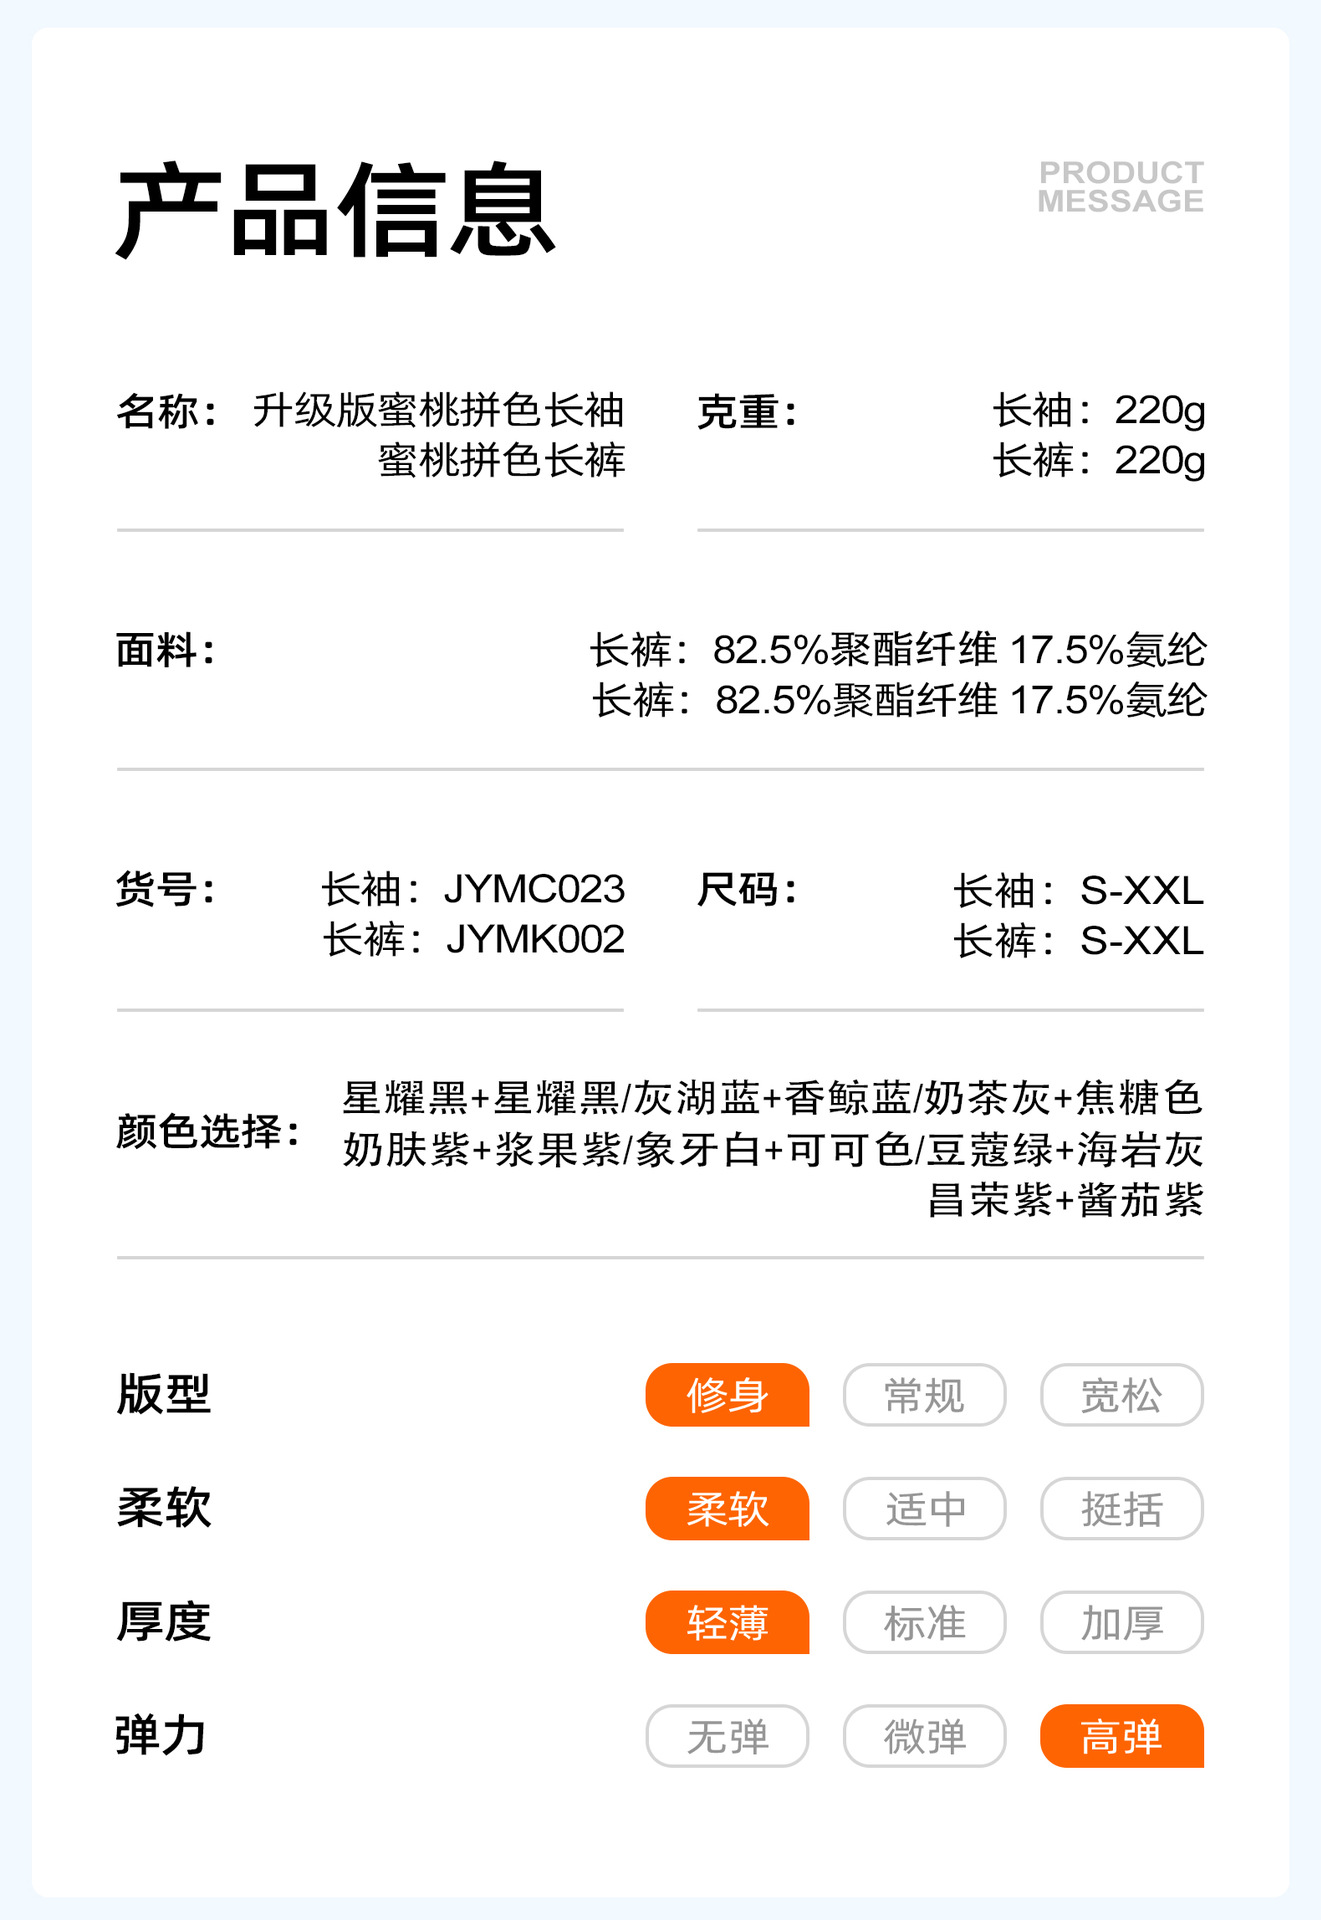This screenshot has height=1920, width=1321.
Task: Choose the 挺括 option
Action: (1121, 1509)
